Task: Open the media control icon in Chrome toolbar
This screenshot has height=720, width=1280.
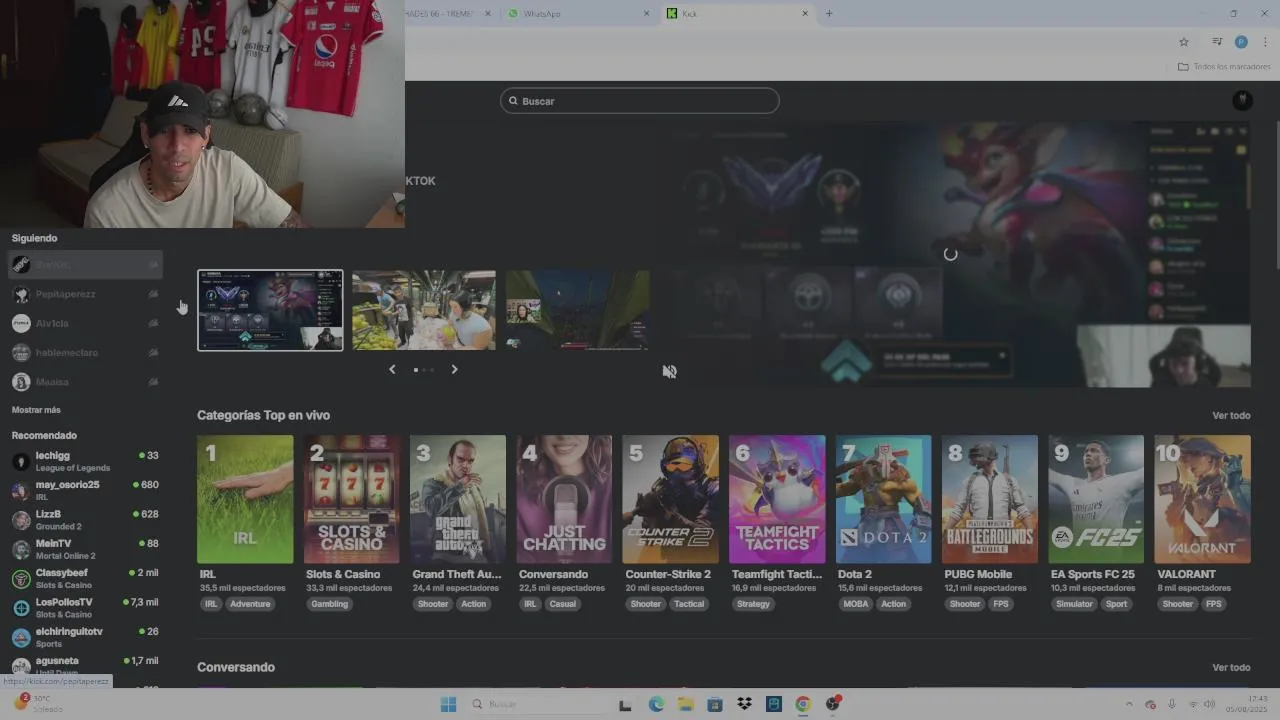Action: pos(1217,42)
